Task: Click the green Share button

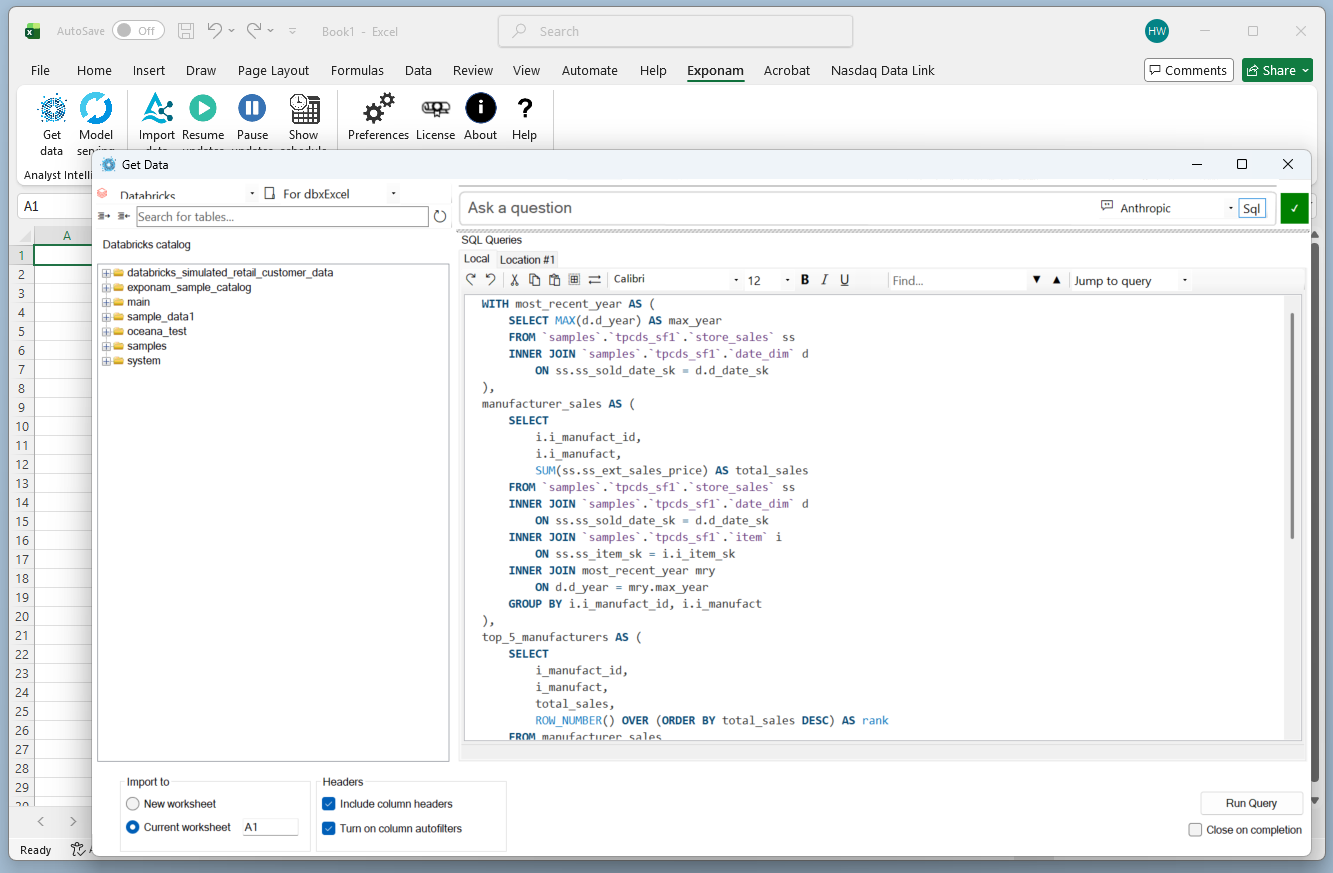Action: pyautogui.click(x=1277, y=70)
